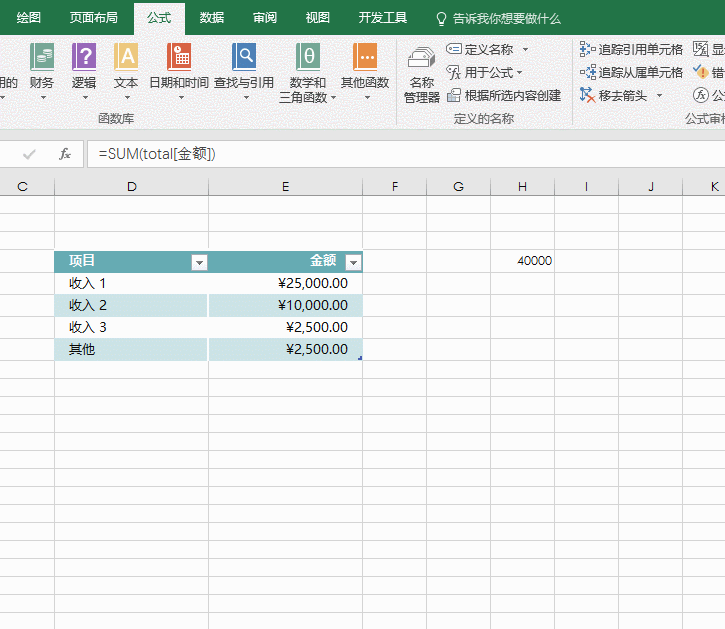
Task: Expand the 金额 column filter dropdown
Action: pyautogui.click(x=352, y=262)
